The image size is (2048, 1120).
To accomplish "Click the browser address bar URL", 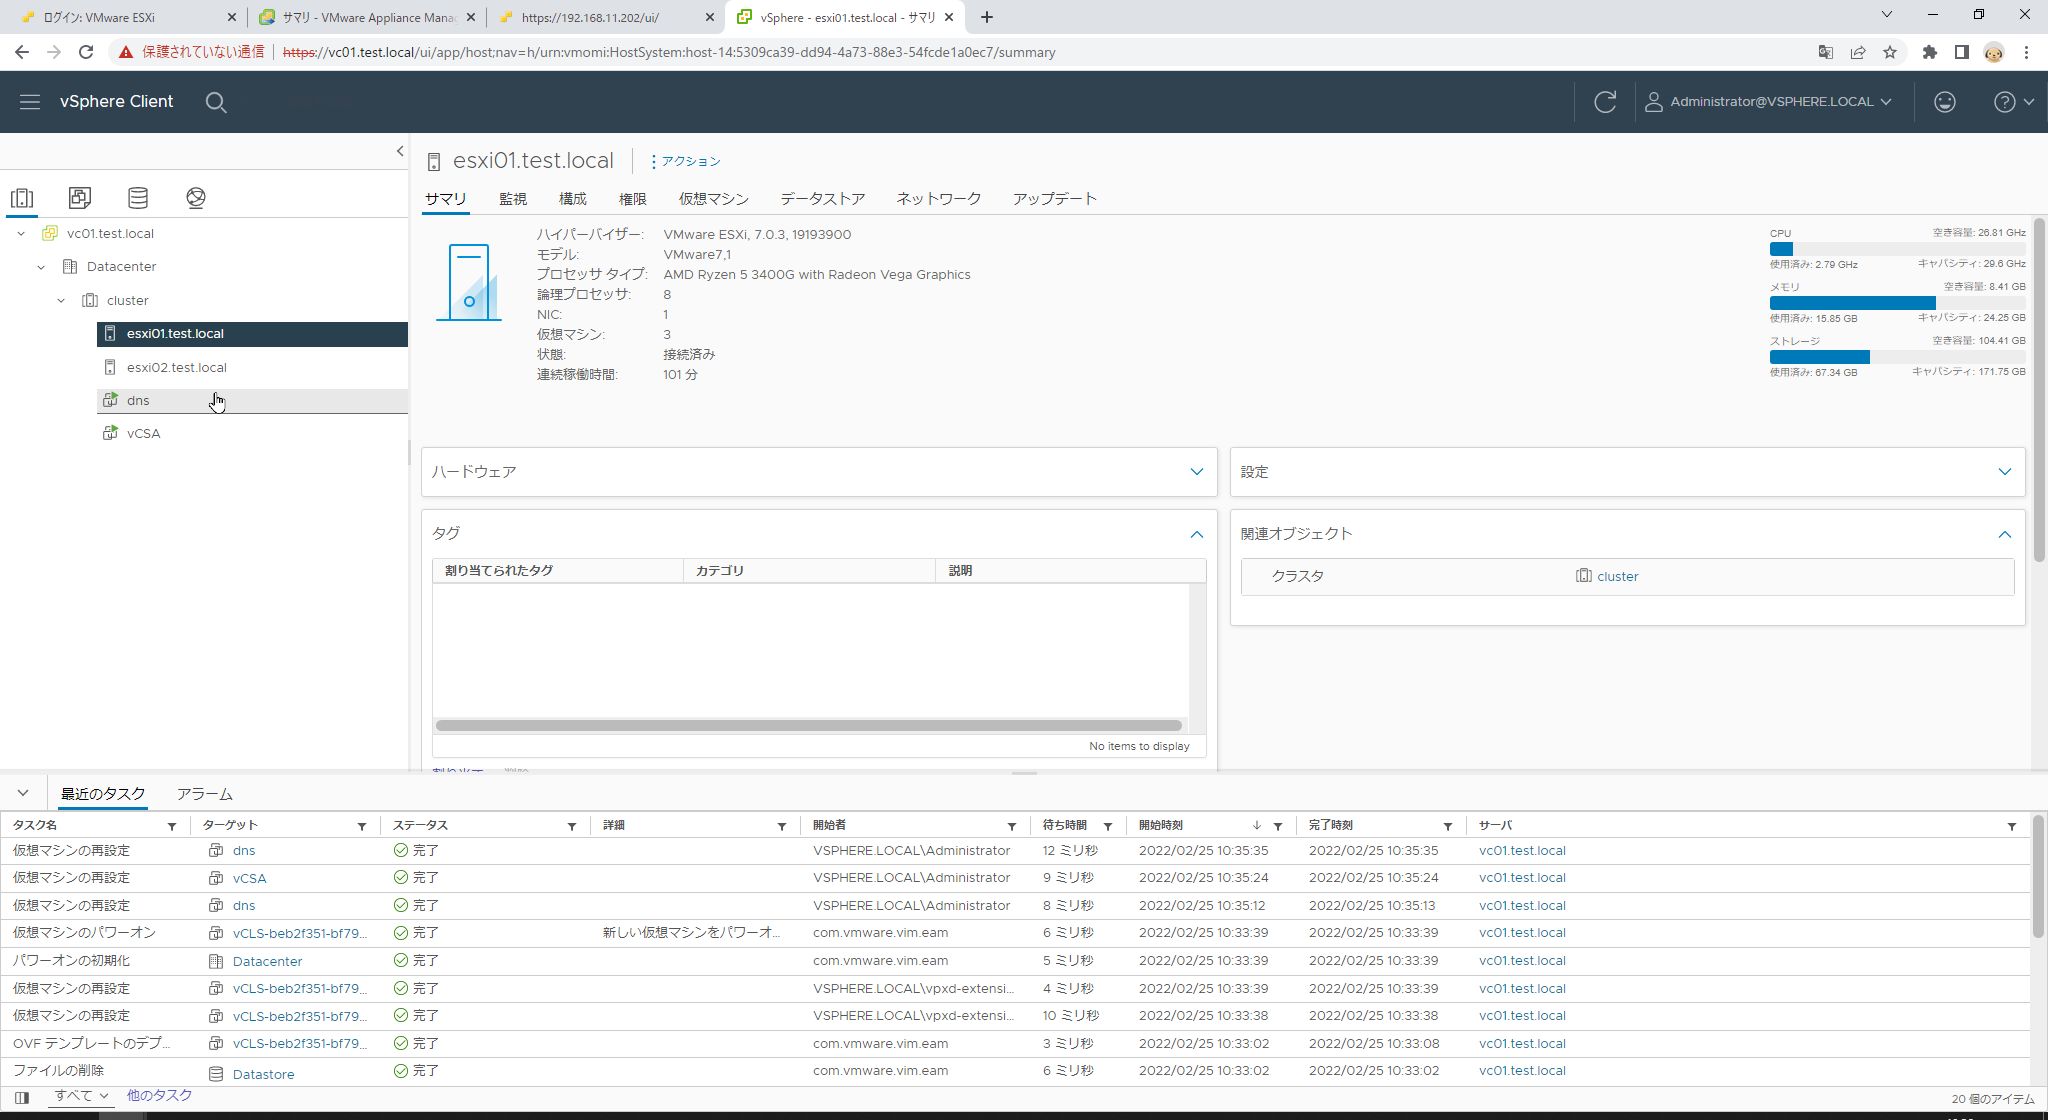I will 668,52.
